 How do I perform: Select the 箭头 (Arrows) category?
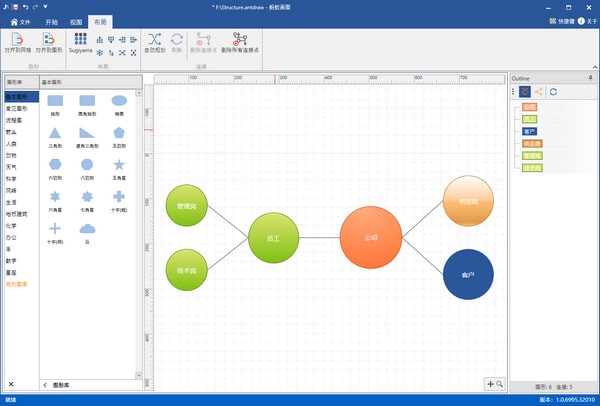click(21, 132)
